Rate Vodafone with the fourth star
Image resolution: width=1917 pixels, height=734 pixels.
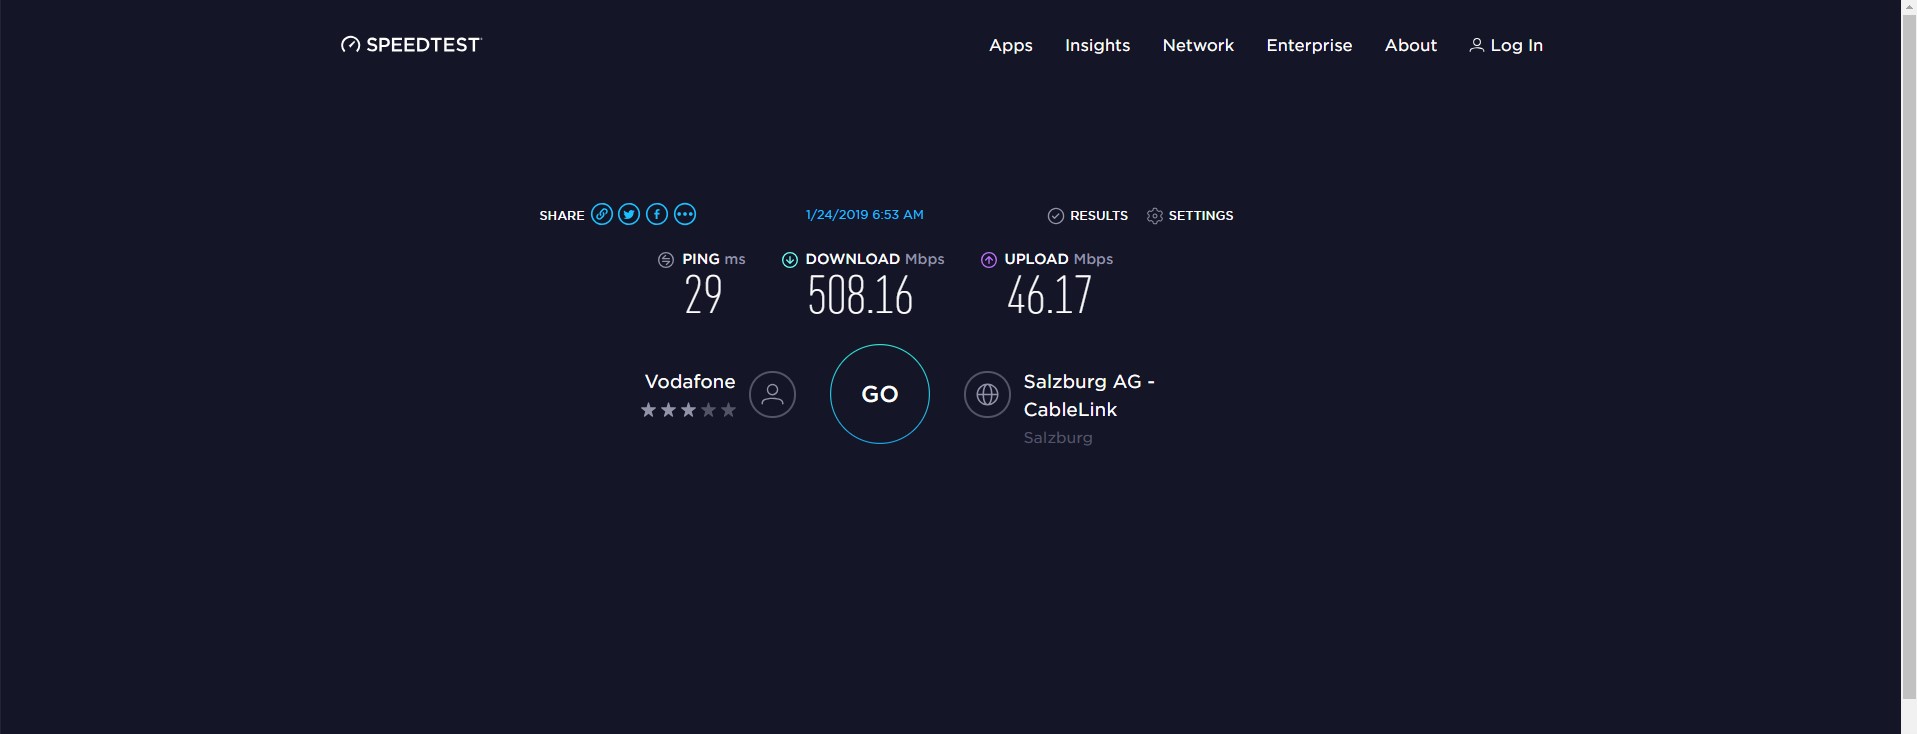708,410
